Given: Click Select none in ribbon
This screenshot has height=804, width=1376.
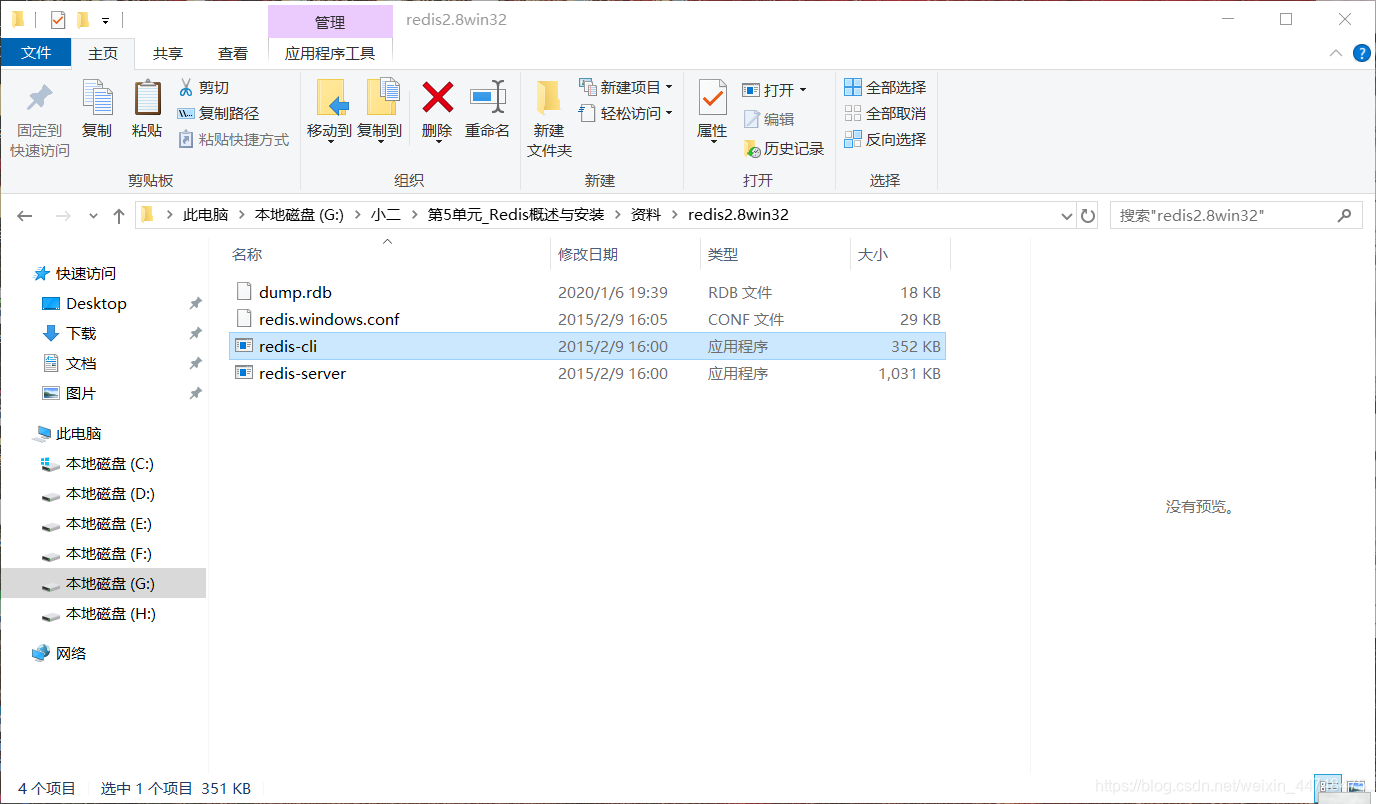Looking at the screenshot, I should coord(885,114).
